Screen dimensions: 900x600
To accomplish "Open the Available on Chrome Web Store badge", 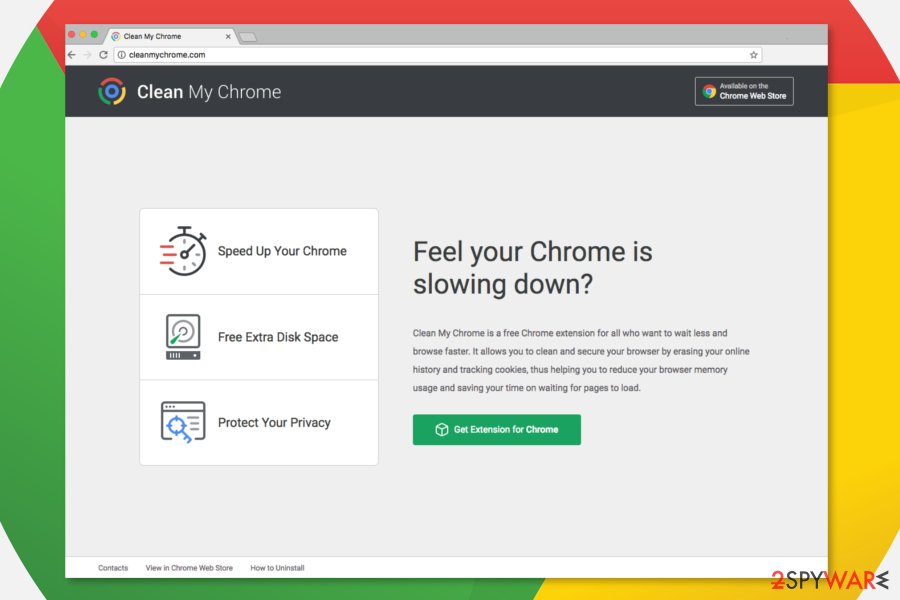I will (744, 91).
